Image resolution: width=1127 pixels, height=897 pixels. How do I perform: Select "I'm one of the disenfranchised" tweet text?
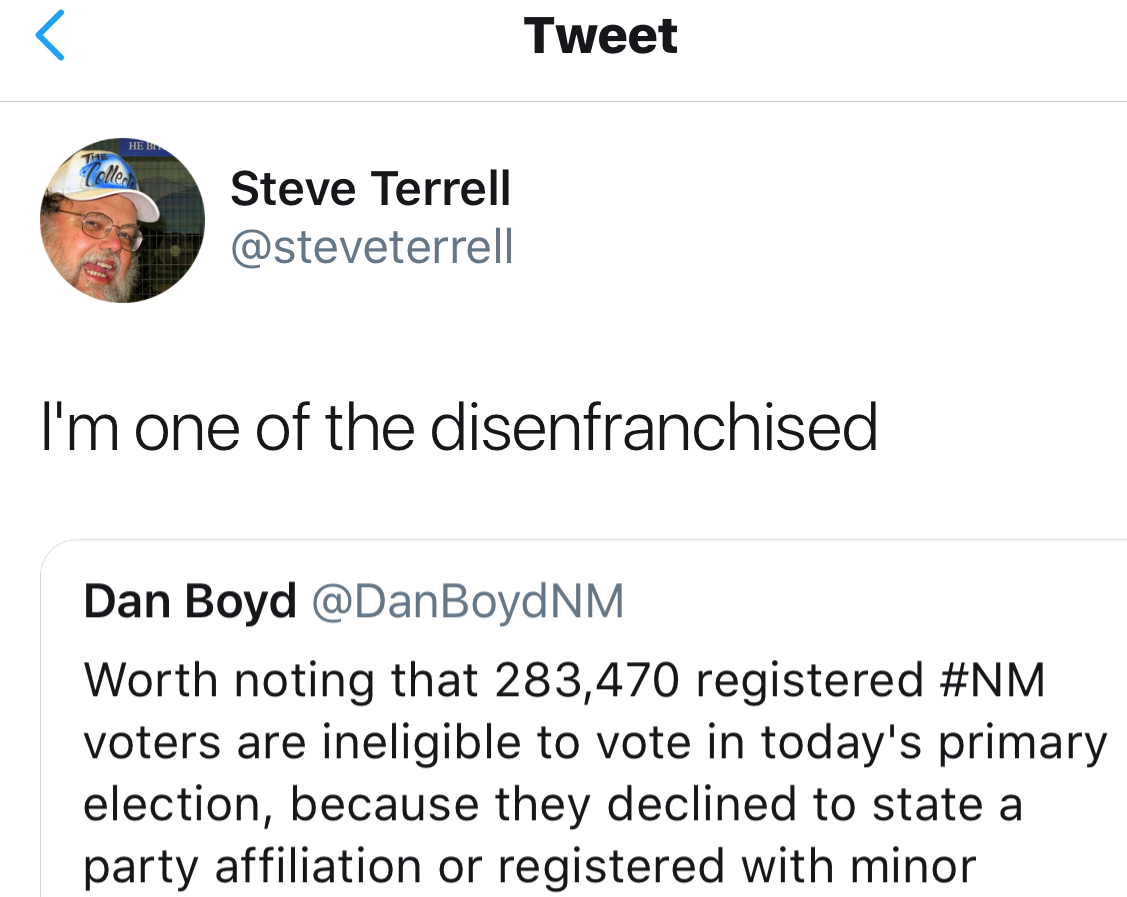point(459,427)
